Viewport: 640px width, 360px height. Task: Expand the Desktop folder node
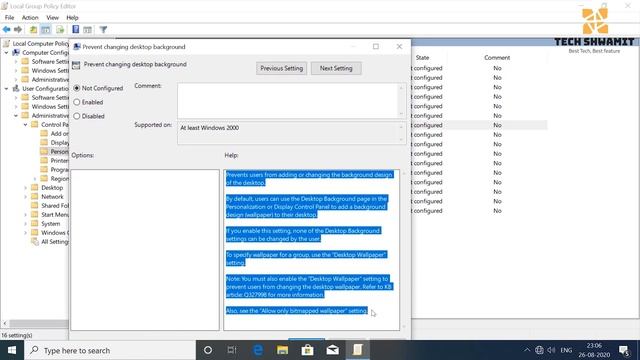coord(25,188)
